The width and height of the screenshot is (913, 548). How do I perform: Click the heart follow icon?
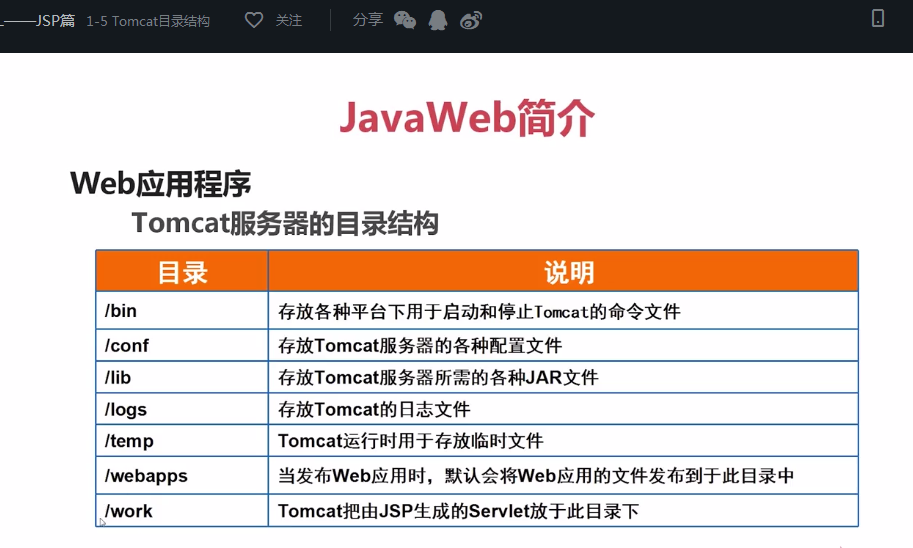[x=254, y=20]
